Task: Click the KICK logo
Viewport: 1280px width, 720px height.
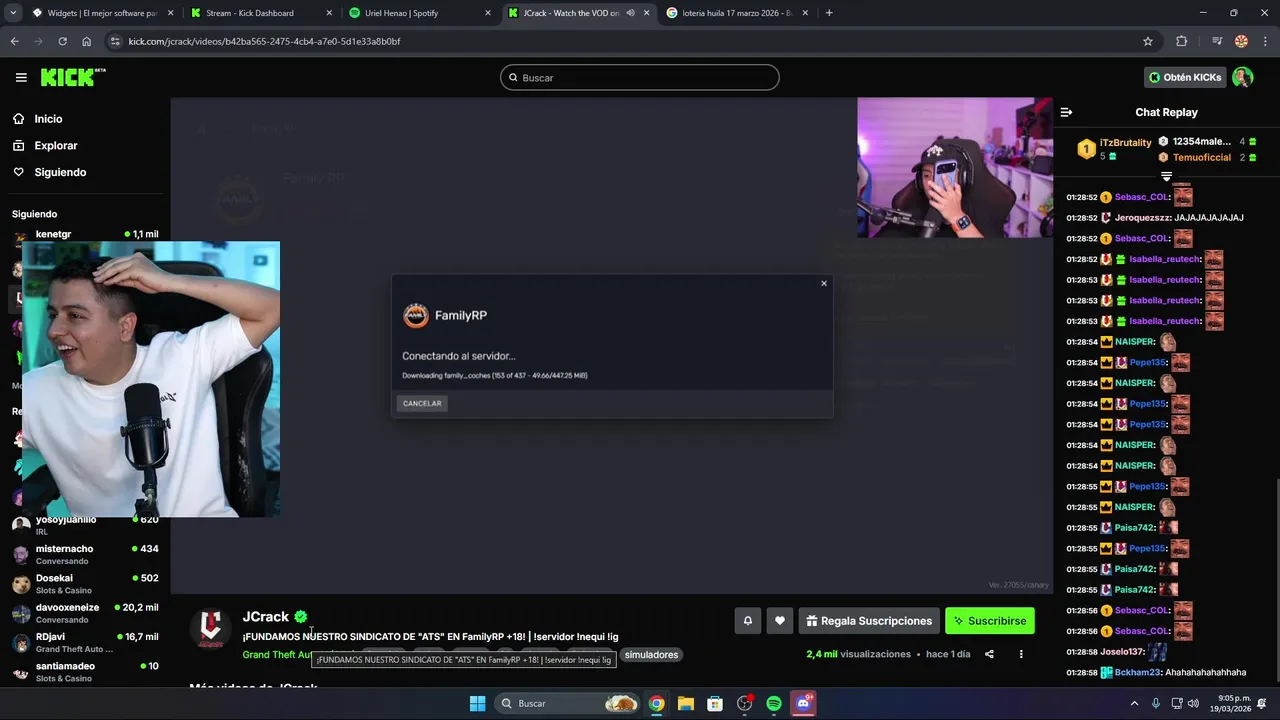Action: 72,77
